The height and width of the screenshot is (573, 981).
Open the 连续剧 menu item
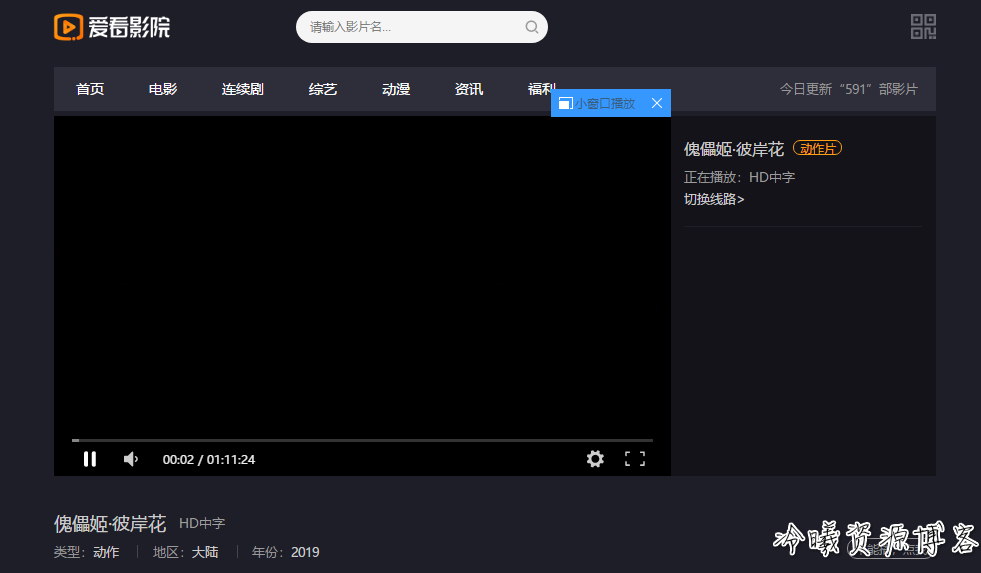[243, 89]
